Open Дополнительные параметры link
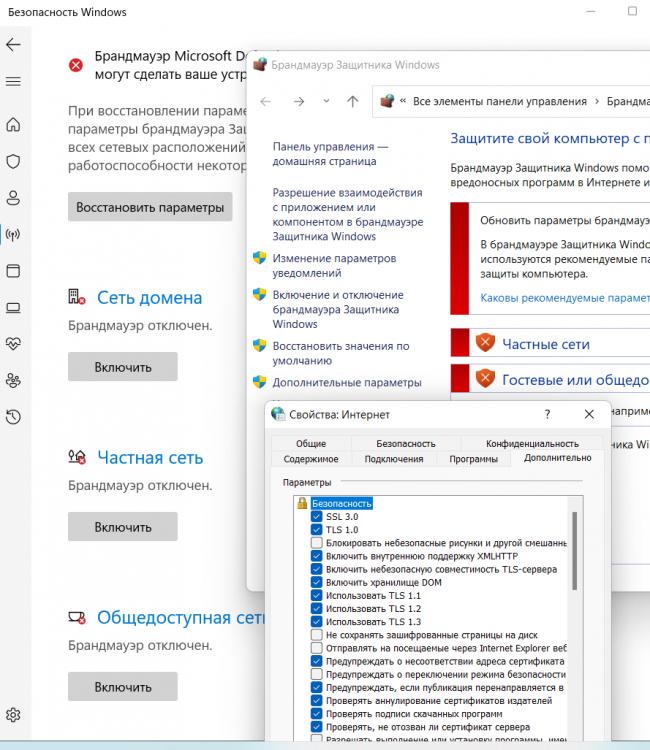 [x=347, y=383]
